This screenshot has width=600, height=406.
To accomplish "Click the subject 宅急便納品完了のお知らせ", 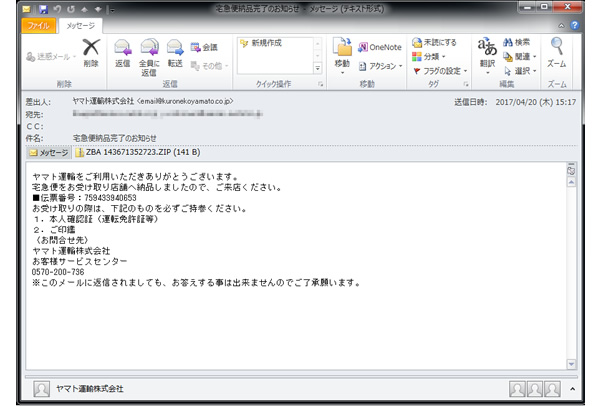I will (114, 138).
